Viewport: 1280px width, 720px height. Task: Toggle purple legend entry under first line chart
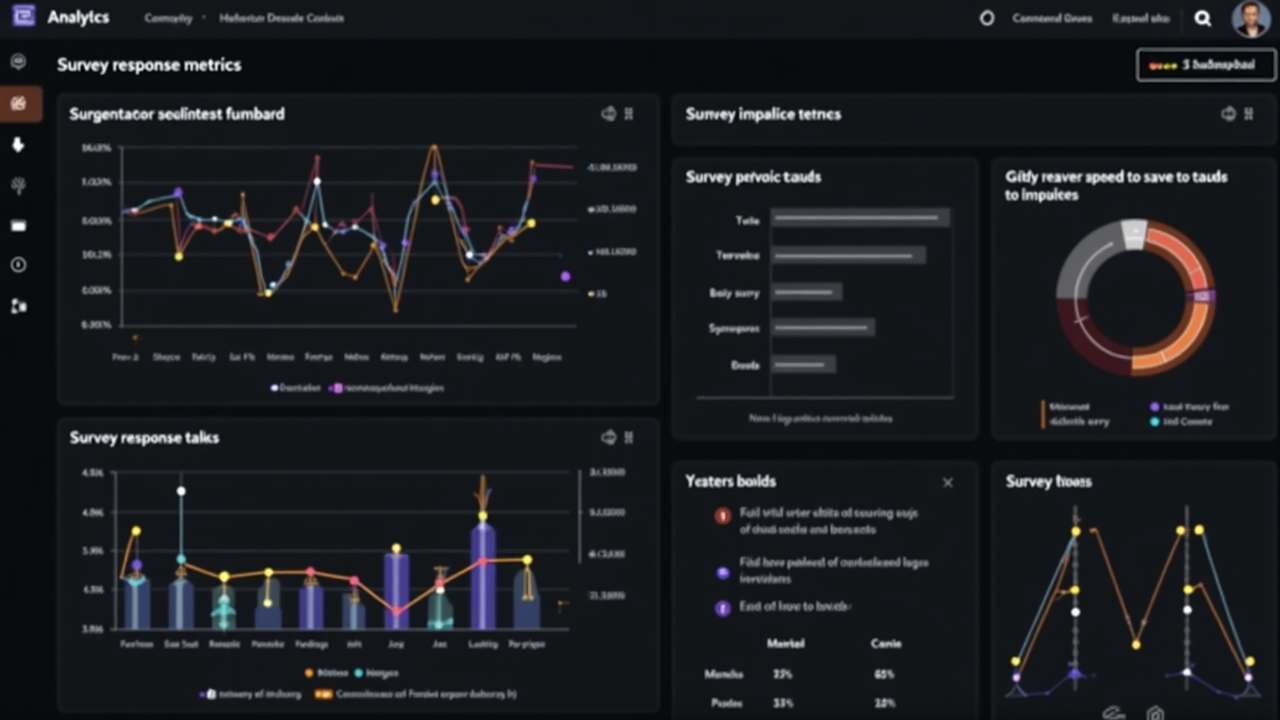[338, 388]
